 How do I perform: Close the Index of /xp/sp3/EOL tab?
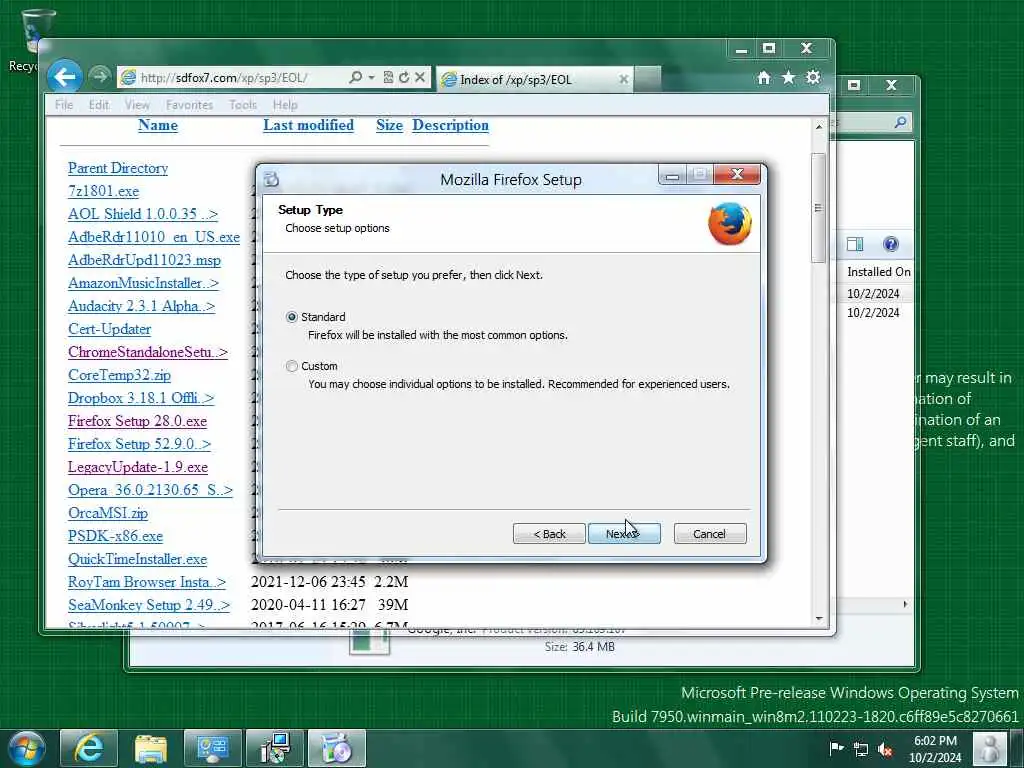coord(624,79)
